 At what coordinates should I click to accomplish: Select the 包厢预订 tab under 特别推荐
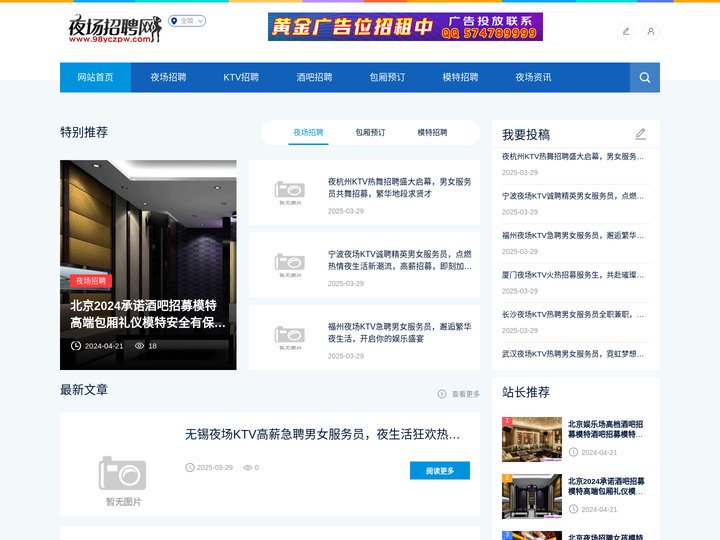(370, 133)
